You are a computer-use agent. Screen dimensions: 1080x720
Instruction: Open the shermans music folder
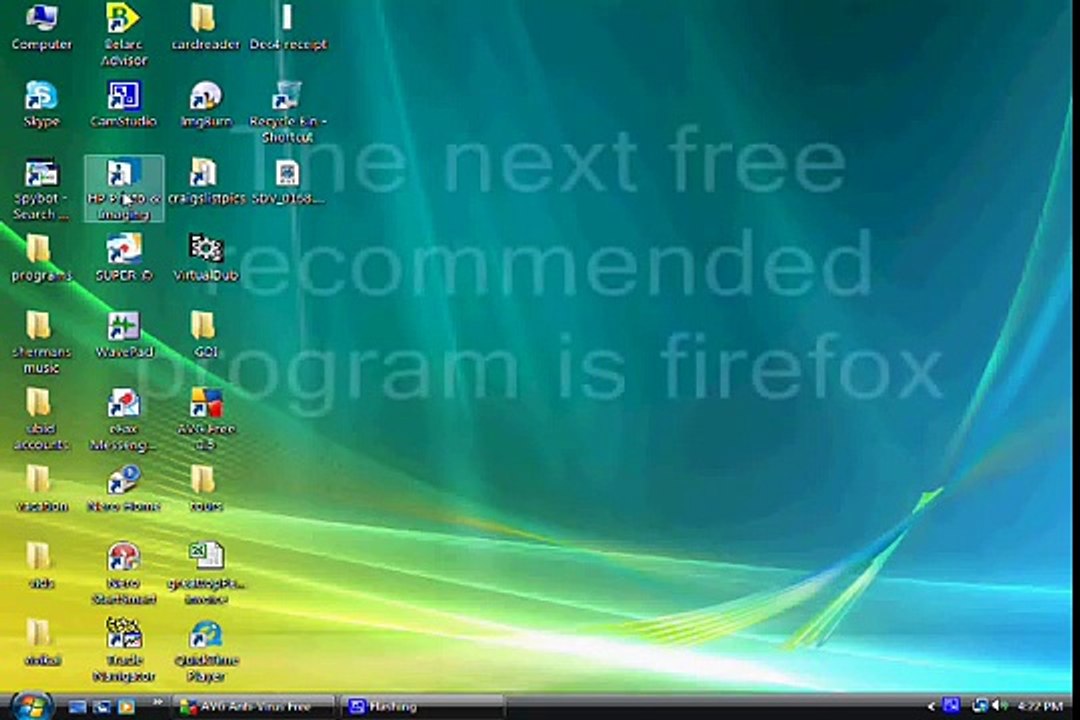tap(41, 343)
